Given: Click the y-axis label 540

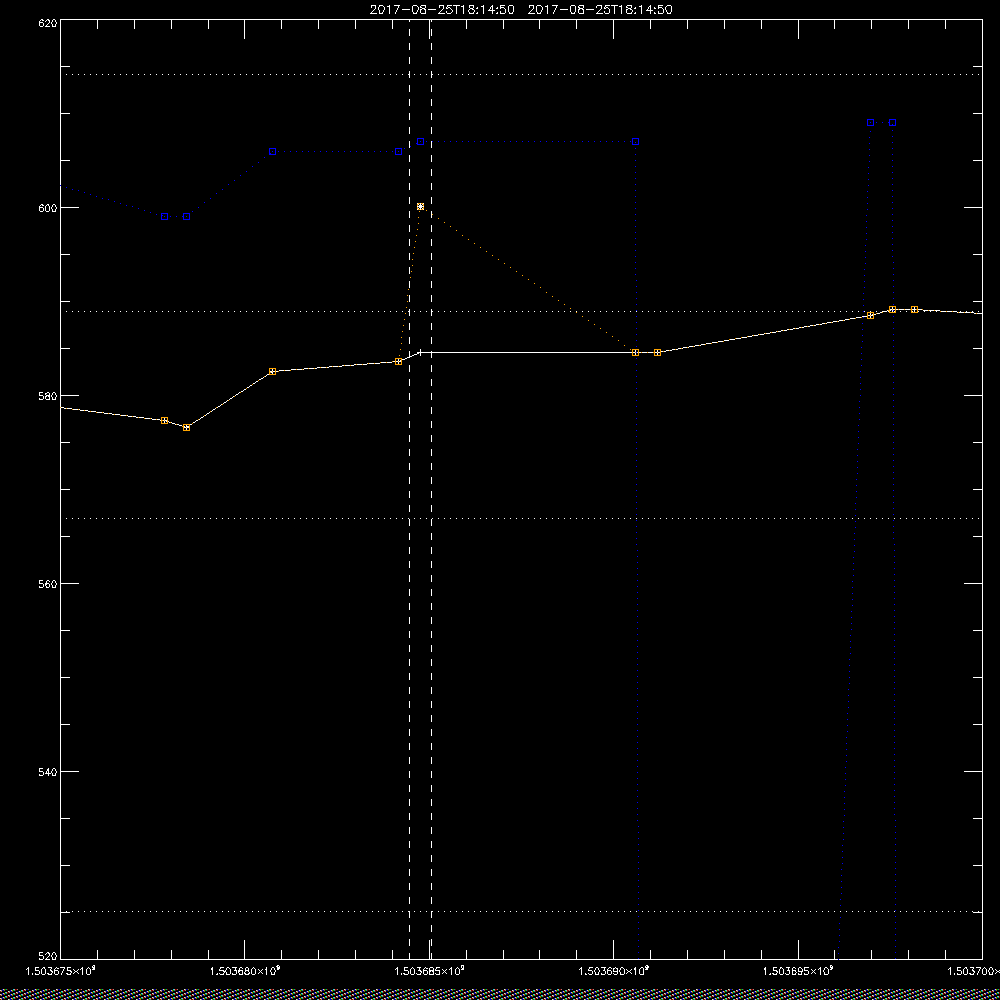Looking at the screenshot, I should [x=49, y=772].
